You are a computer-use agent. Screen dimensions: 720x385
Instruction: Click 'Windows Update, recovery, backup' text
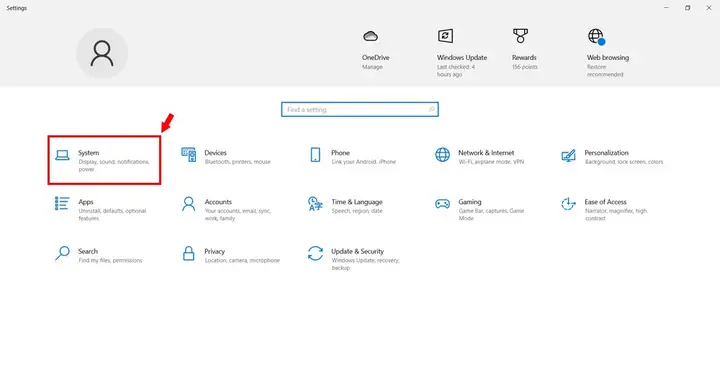click(x=366, y=264)
